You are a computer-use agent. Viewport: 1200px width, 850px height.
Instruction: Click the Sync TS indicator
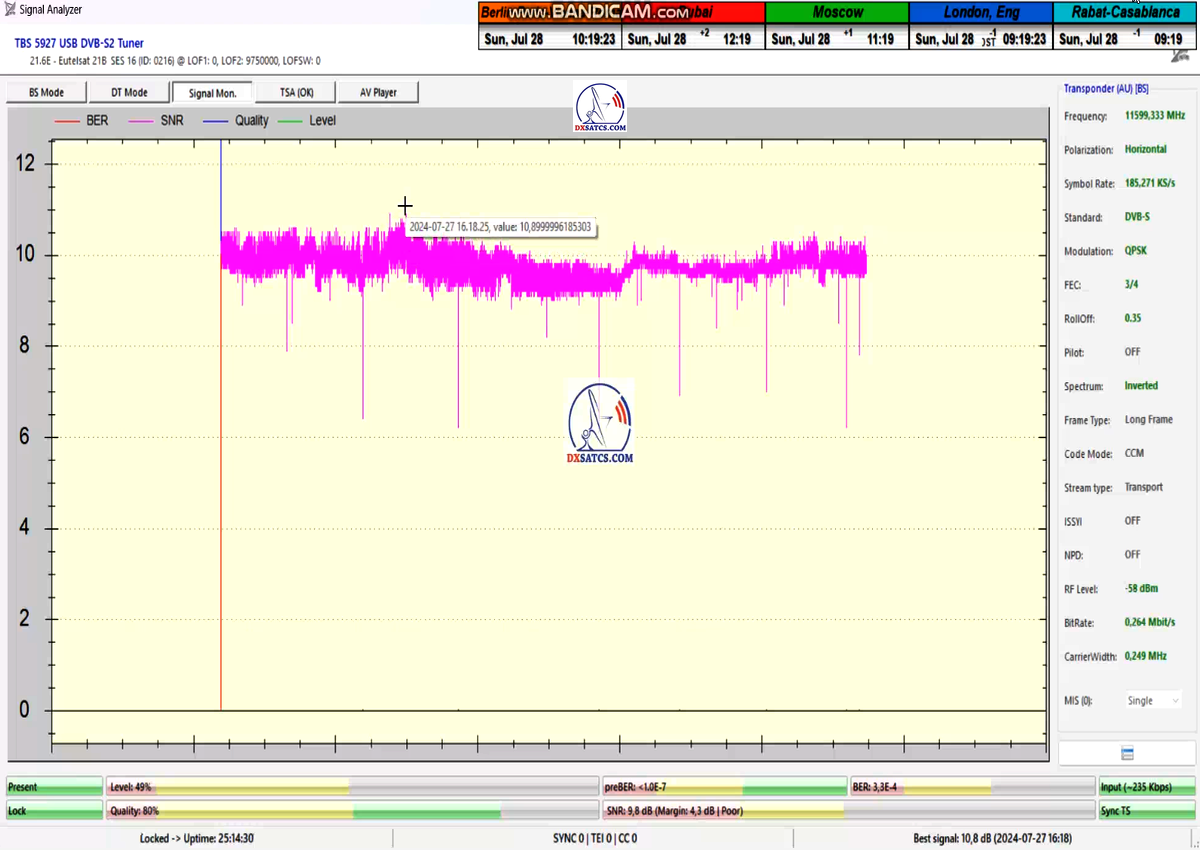1144,811
